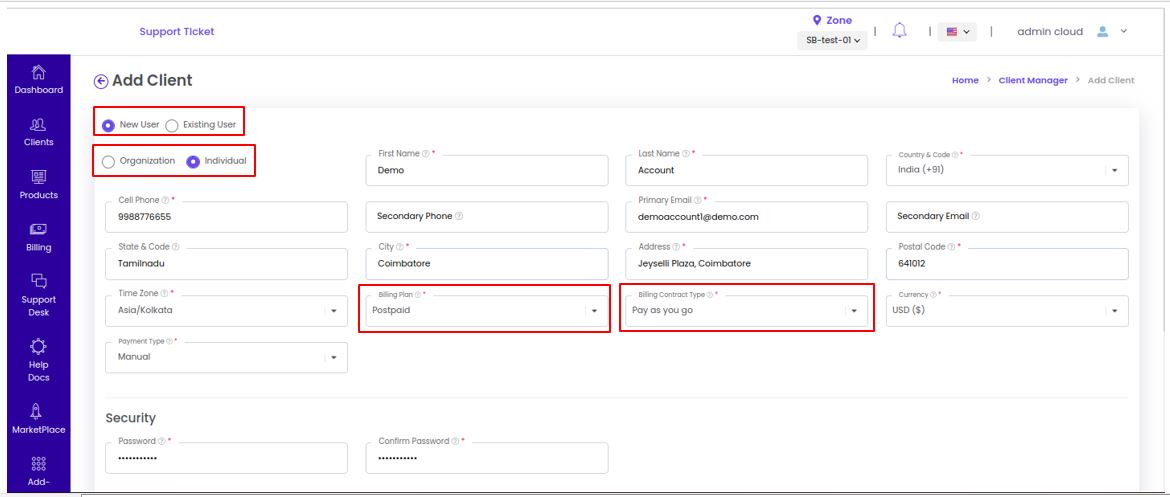Click the help icon next to Last Name
The height and width of the screenshot is (497, 1170).
pyautogui.click(x=686, y=154)
